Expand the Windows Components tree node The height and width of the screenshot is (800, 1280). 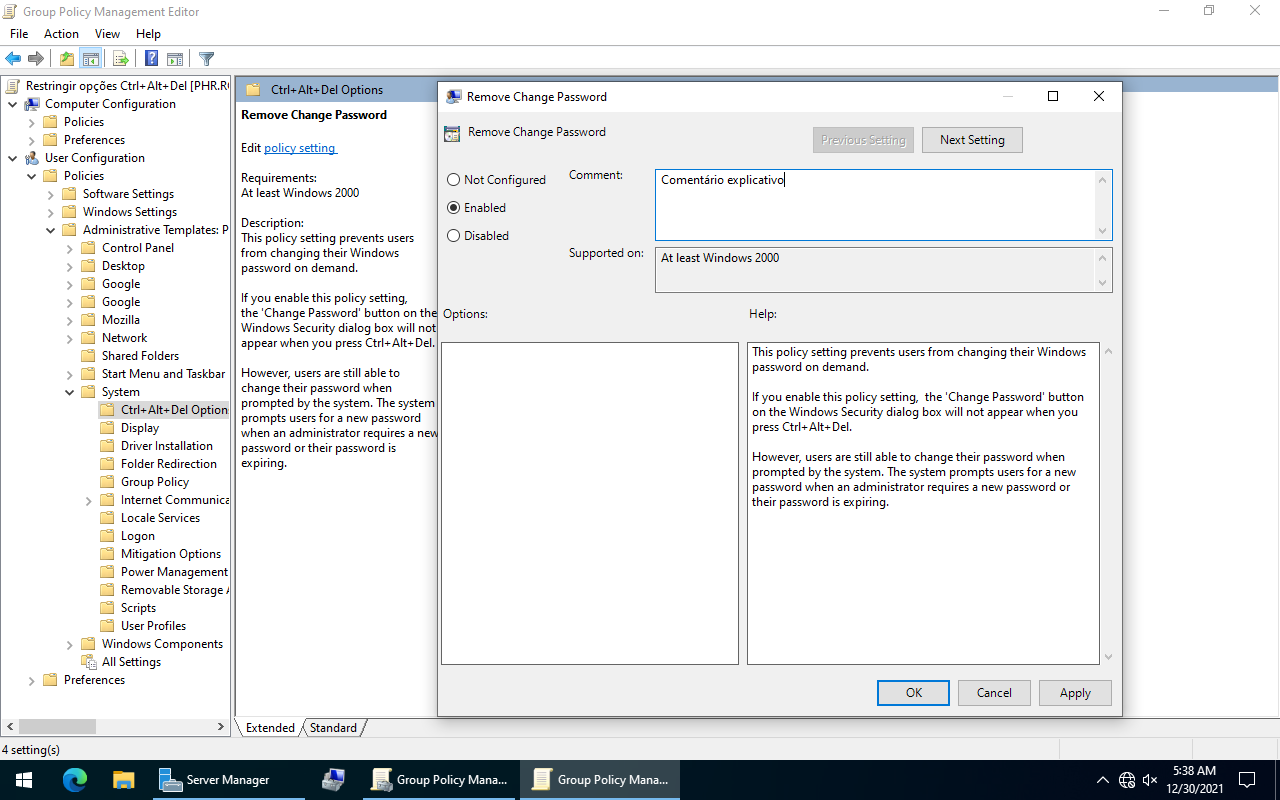70,644
